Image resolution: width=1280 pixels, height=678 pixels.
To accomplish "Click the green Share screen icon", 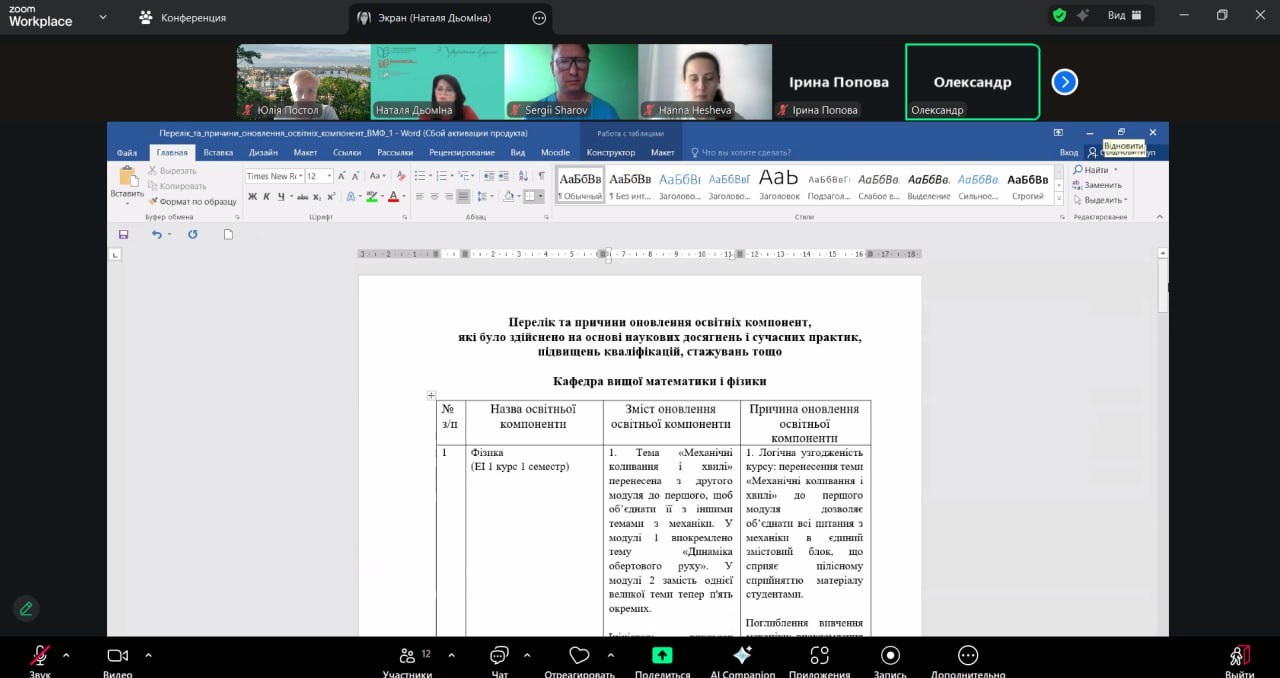I will click(662, 656).
